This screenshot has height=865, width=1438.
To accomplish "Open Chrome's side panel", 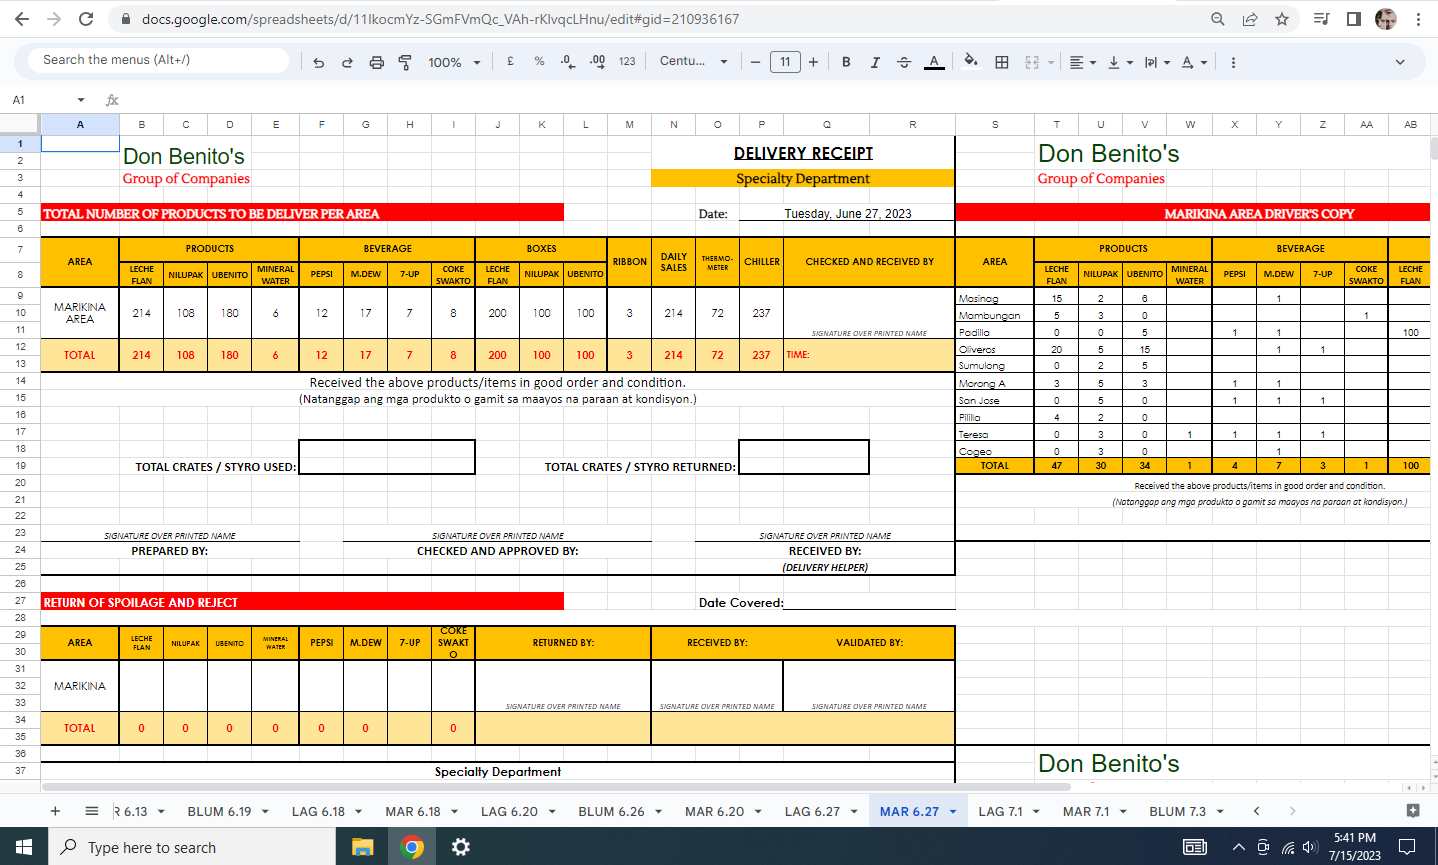I will 1353,19.
